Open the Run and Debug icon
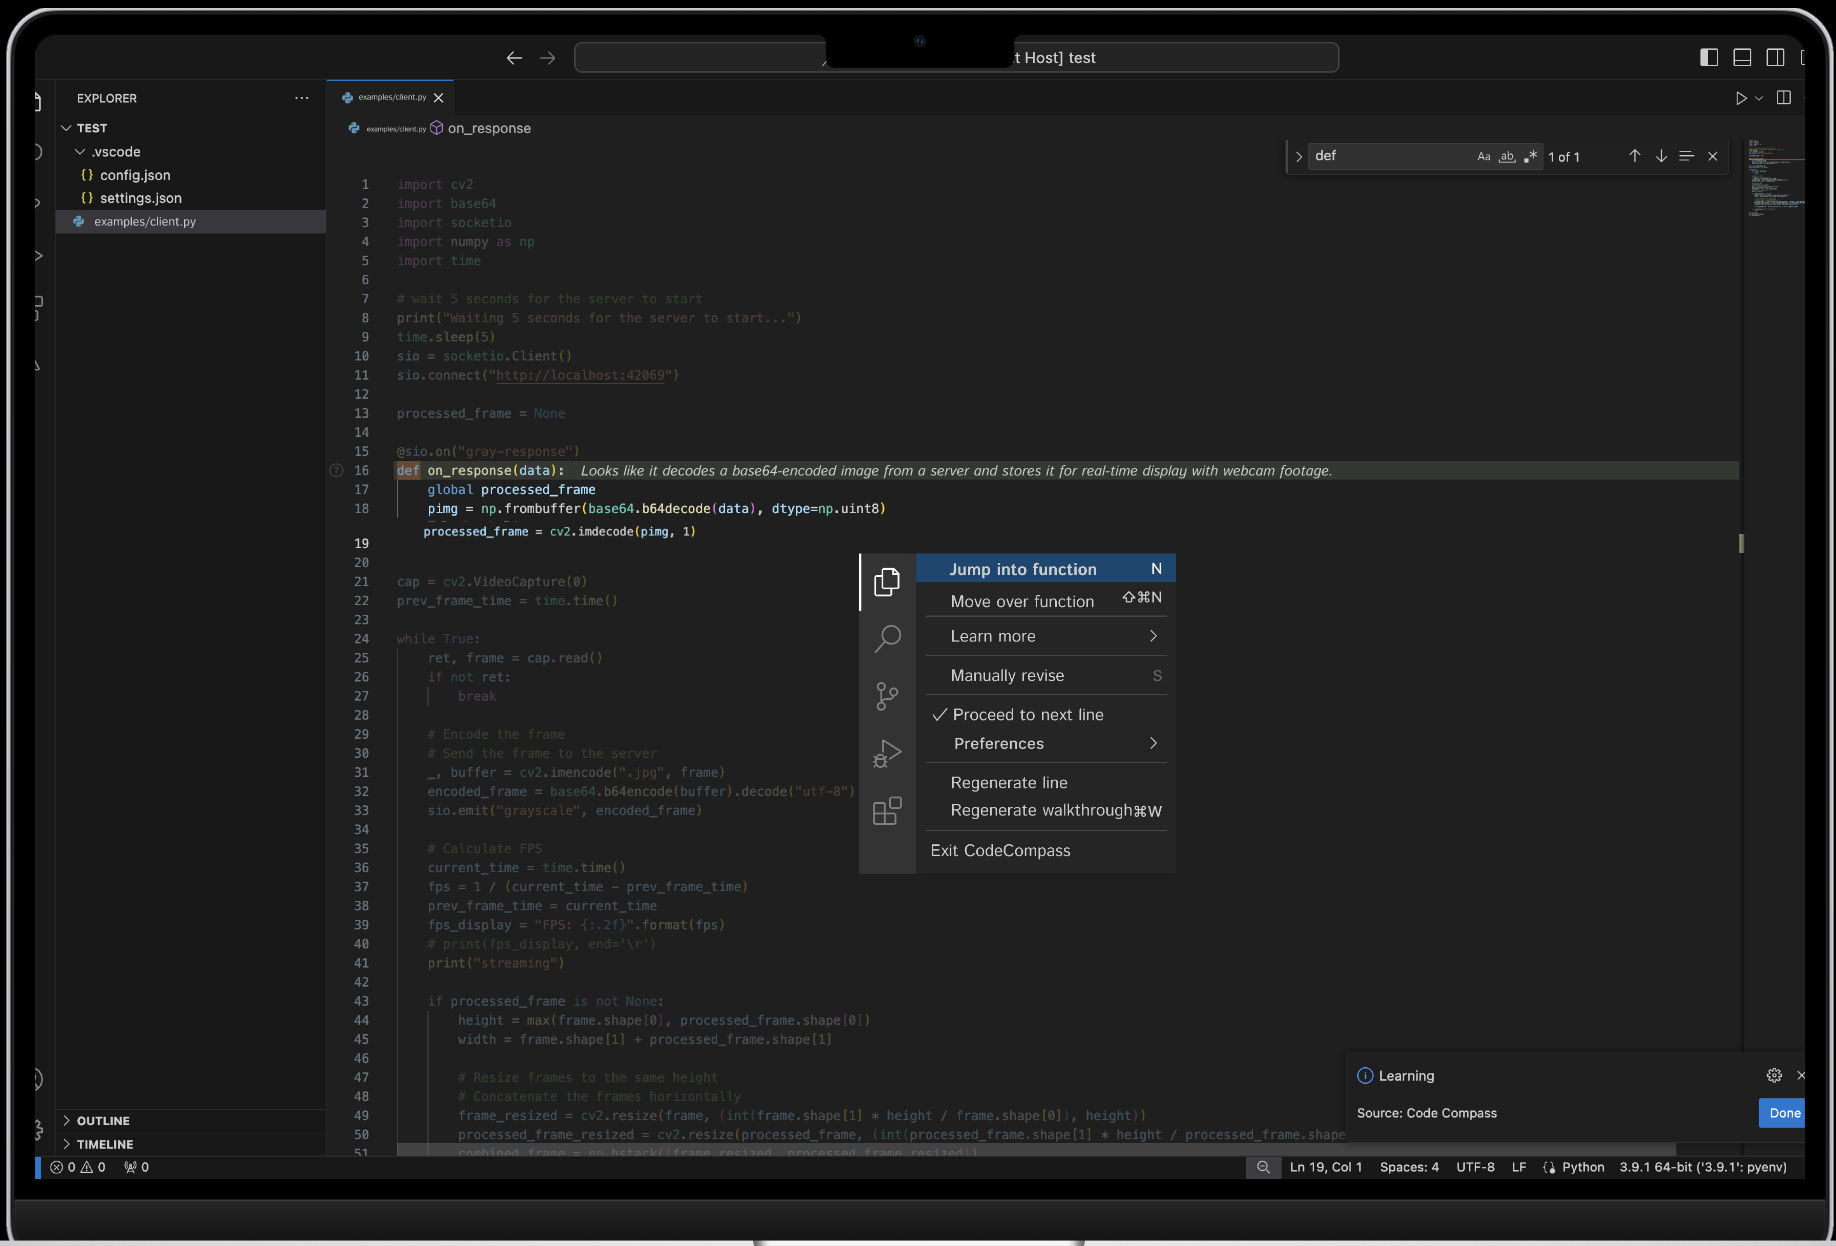The image size is (1836, 1246). (x=887, y=753)
